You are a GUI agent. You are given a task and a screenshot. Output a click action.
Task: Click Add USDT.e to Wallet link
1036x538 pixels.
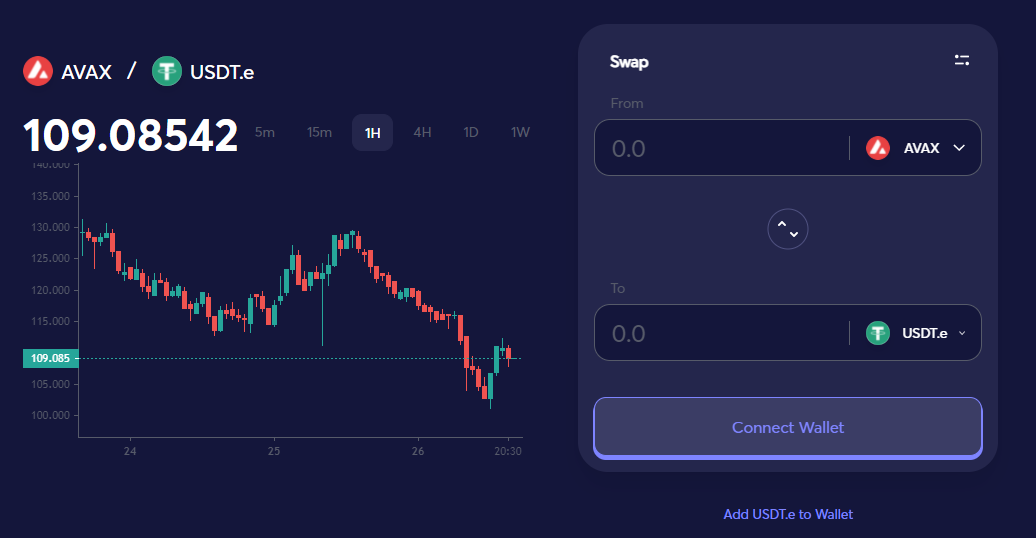[788, 514]
